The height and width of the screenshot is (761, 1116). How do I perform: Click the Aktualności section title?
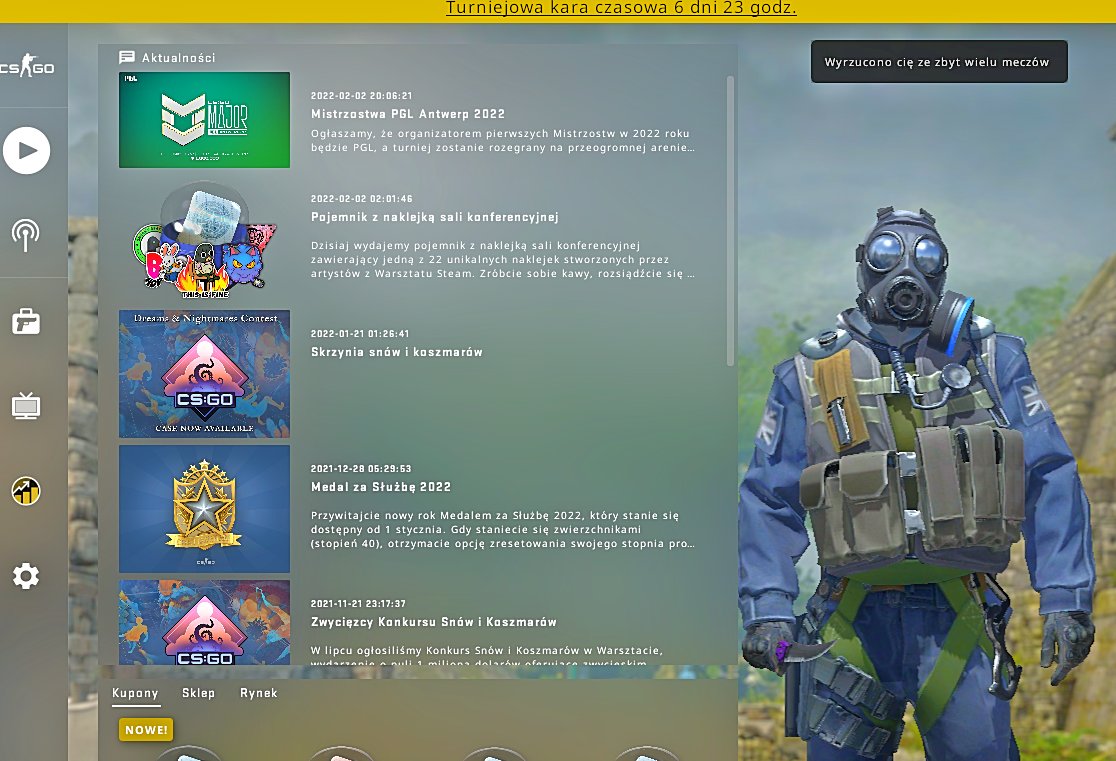178,58
